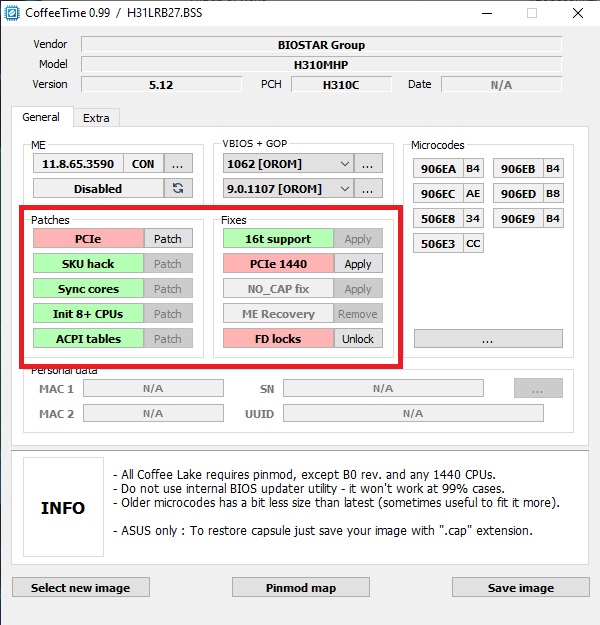This screenshot has width=600, height=625.
Task: Click the B8 revision box beside 906ED
Action: (x=553, y=194)
